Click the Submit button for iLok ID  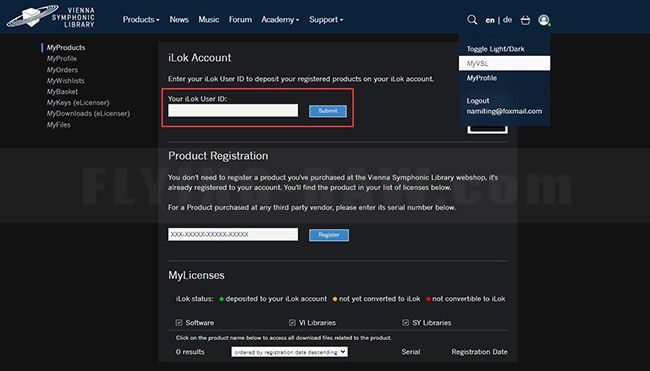pyautogui.click(x=328, y=111)
